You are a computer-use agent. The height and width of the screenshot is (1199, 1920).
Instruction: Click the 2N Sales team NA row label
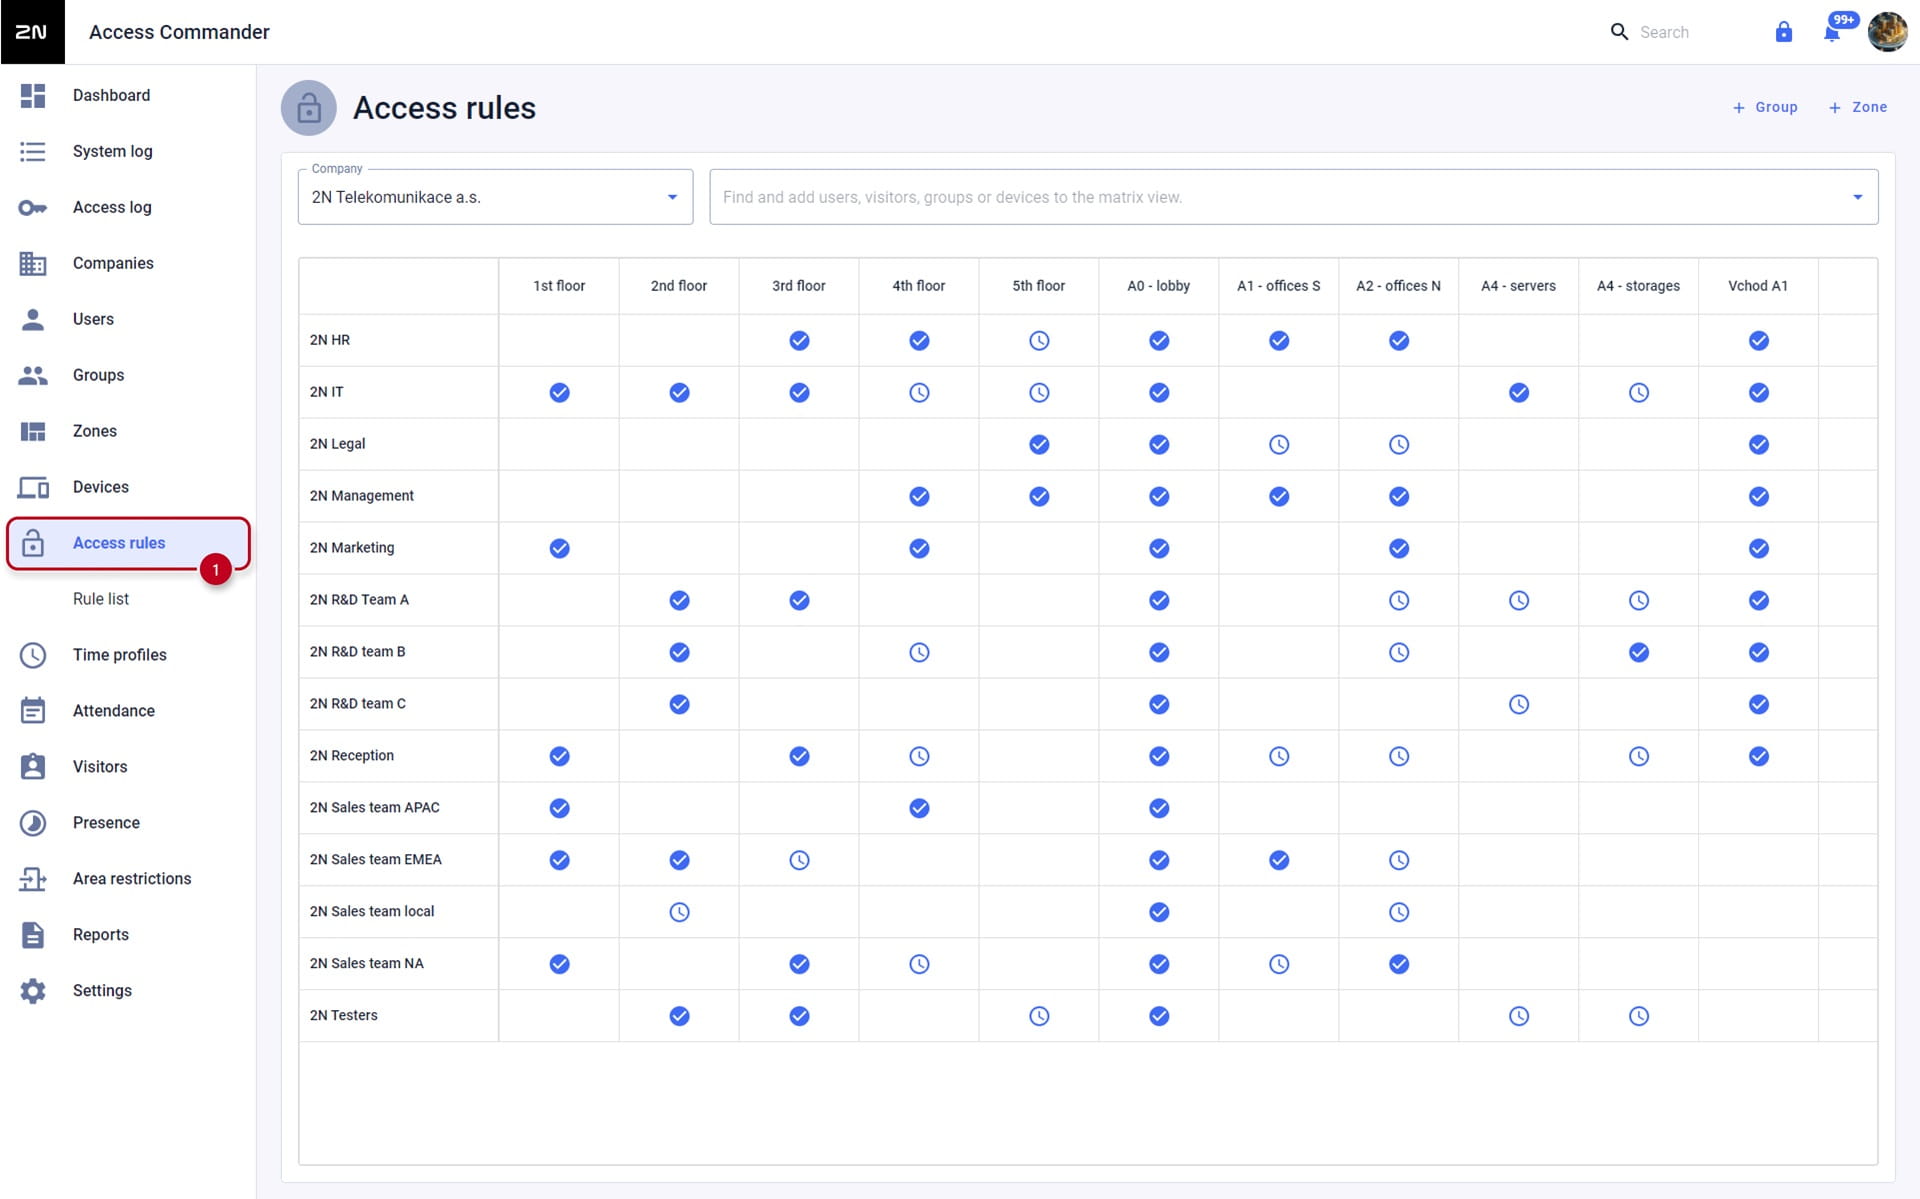[366, 964]
